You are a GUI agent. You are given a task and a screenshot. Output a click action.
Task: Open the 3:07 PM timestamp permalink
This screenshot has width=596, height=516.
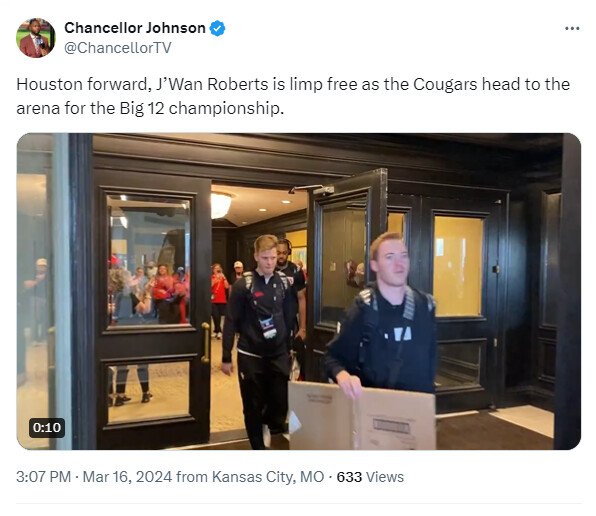point(44,477)
